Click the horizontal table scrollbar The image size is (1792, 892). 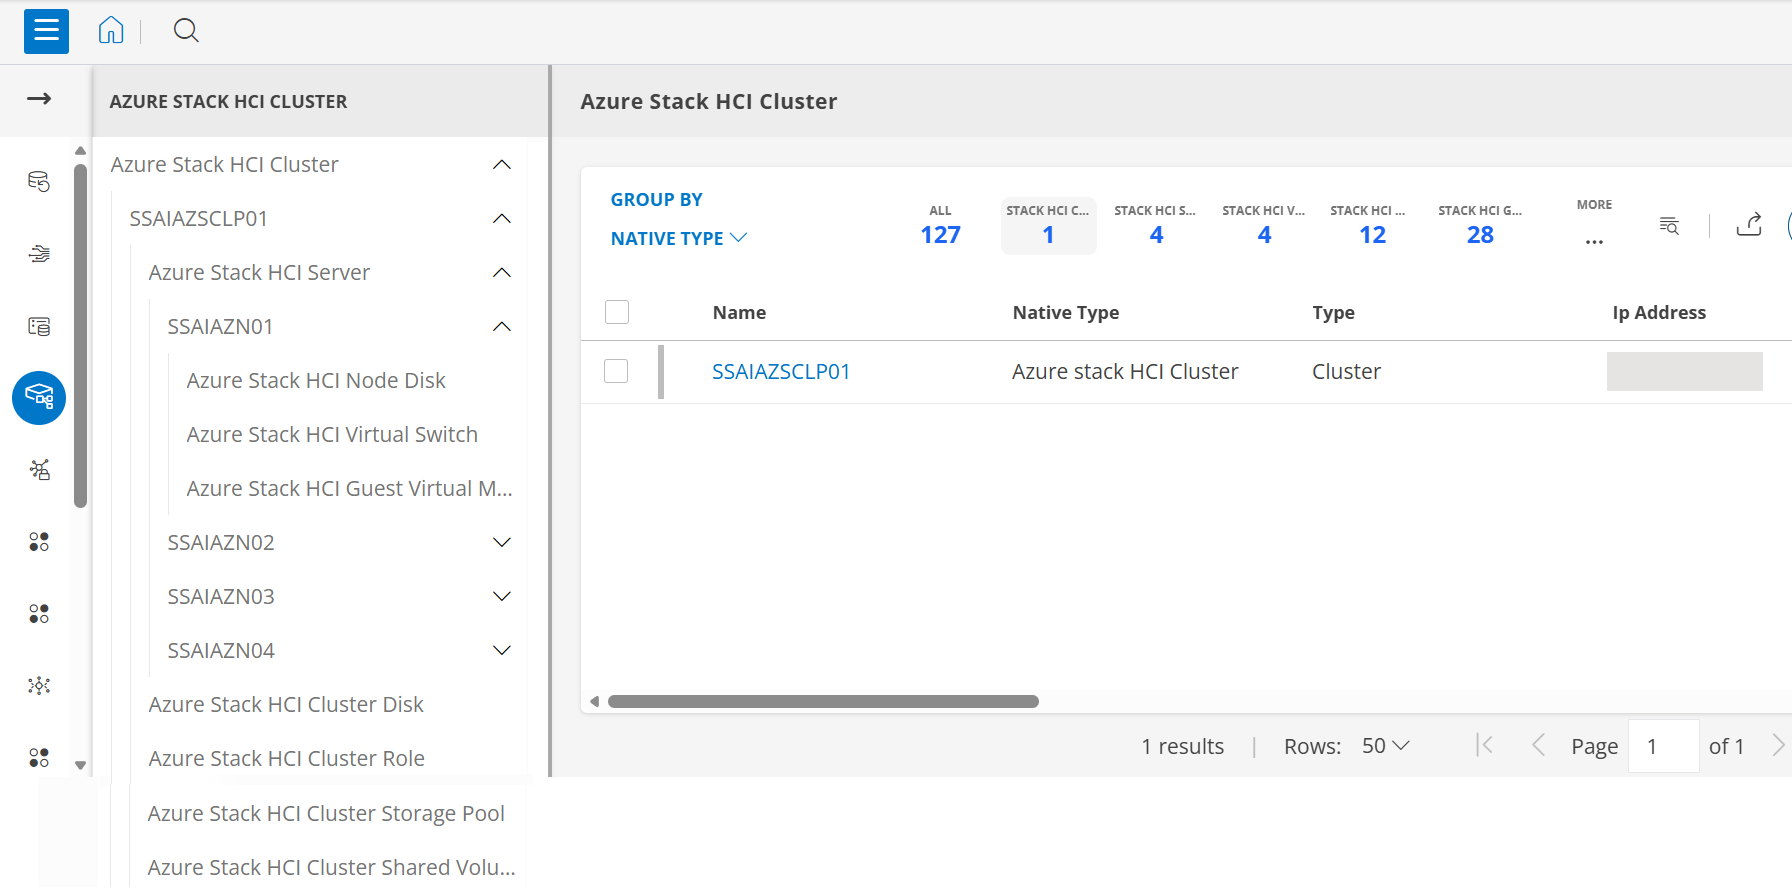click(x=823, y=702)
